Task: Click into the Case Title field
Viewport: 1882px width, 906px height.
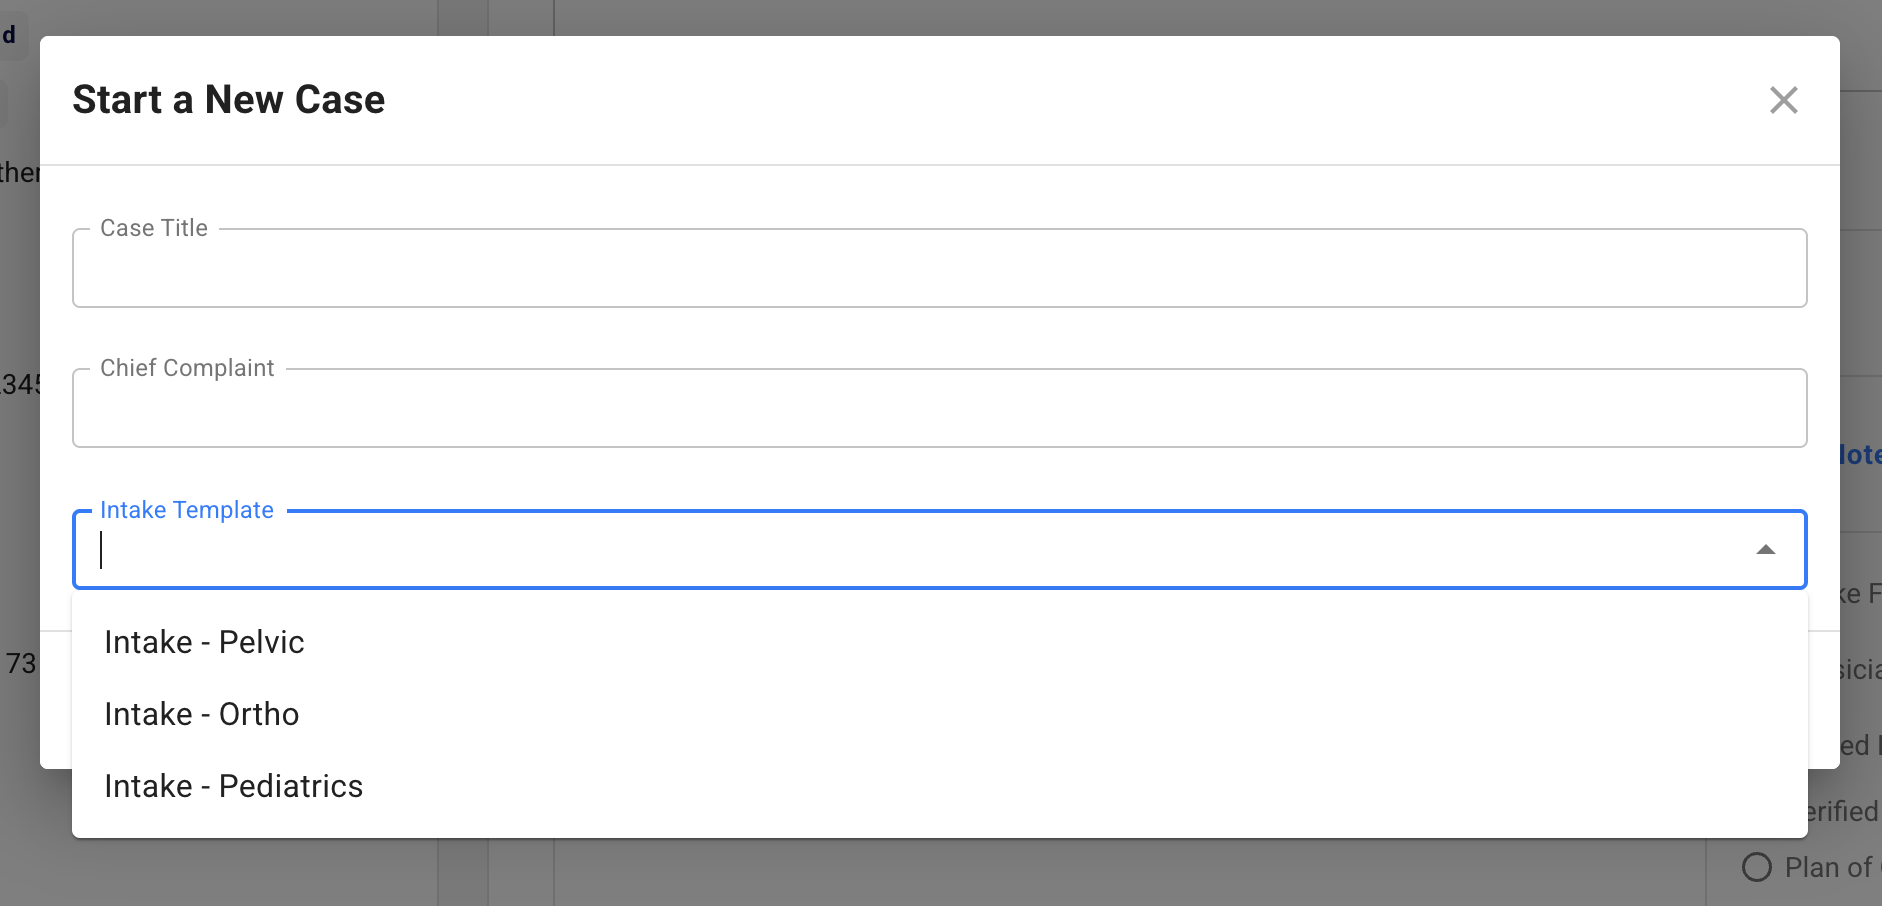Action: (938, 269)
